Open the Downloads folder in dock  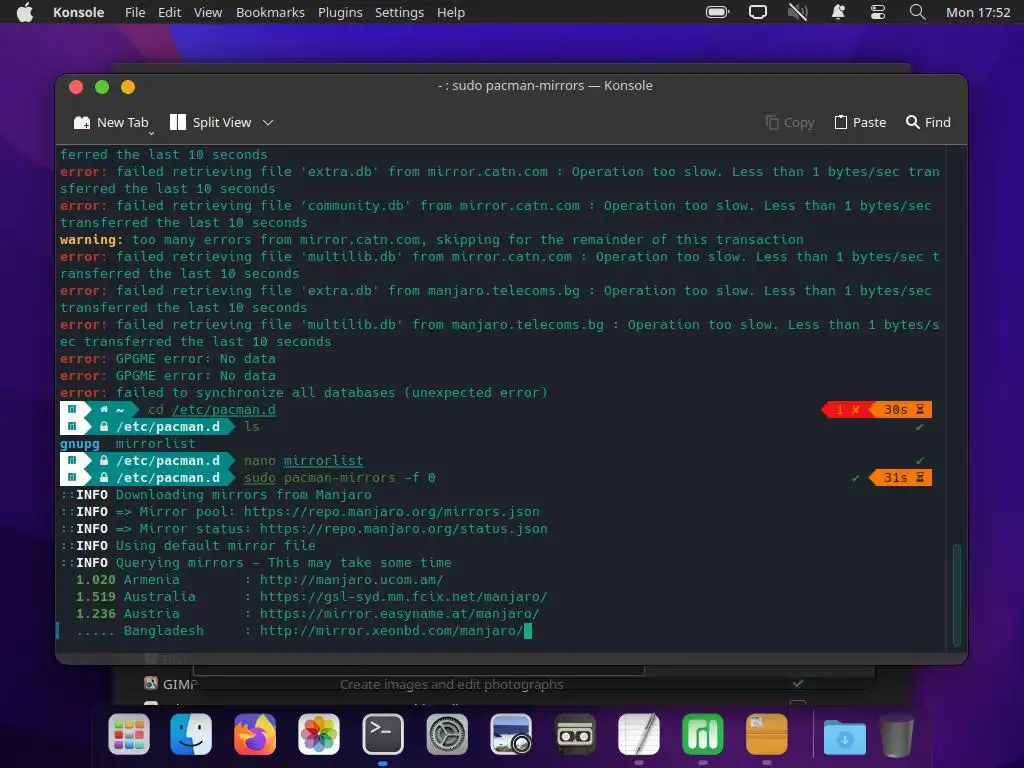pyautogui.click(x=845, y=736)
